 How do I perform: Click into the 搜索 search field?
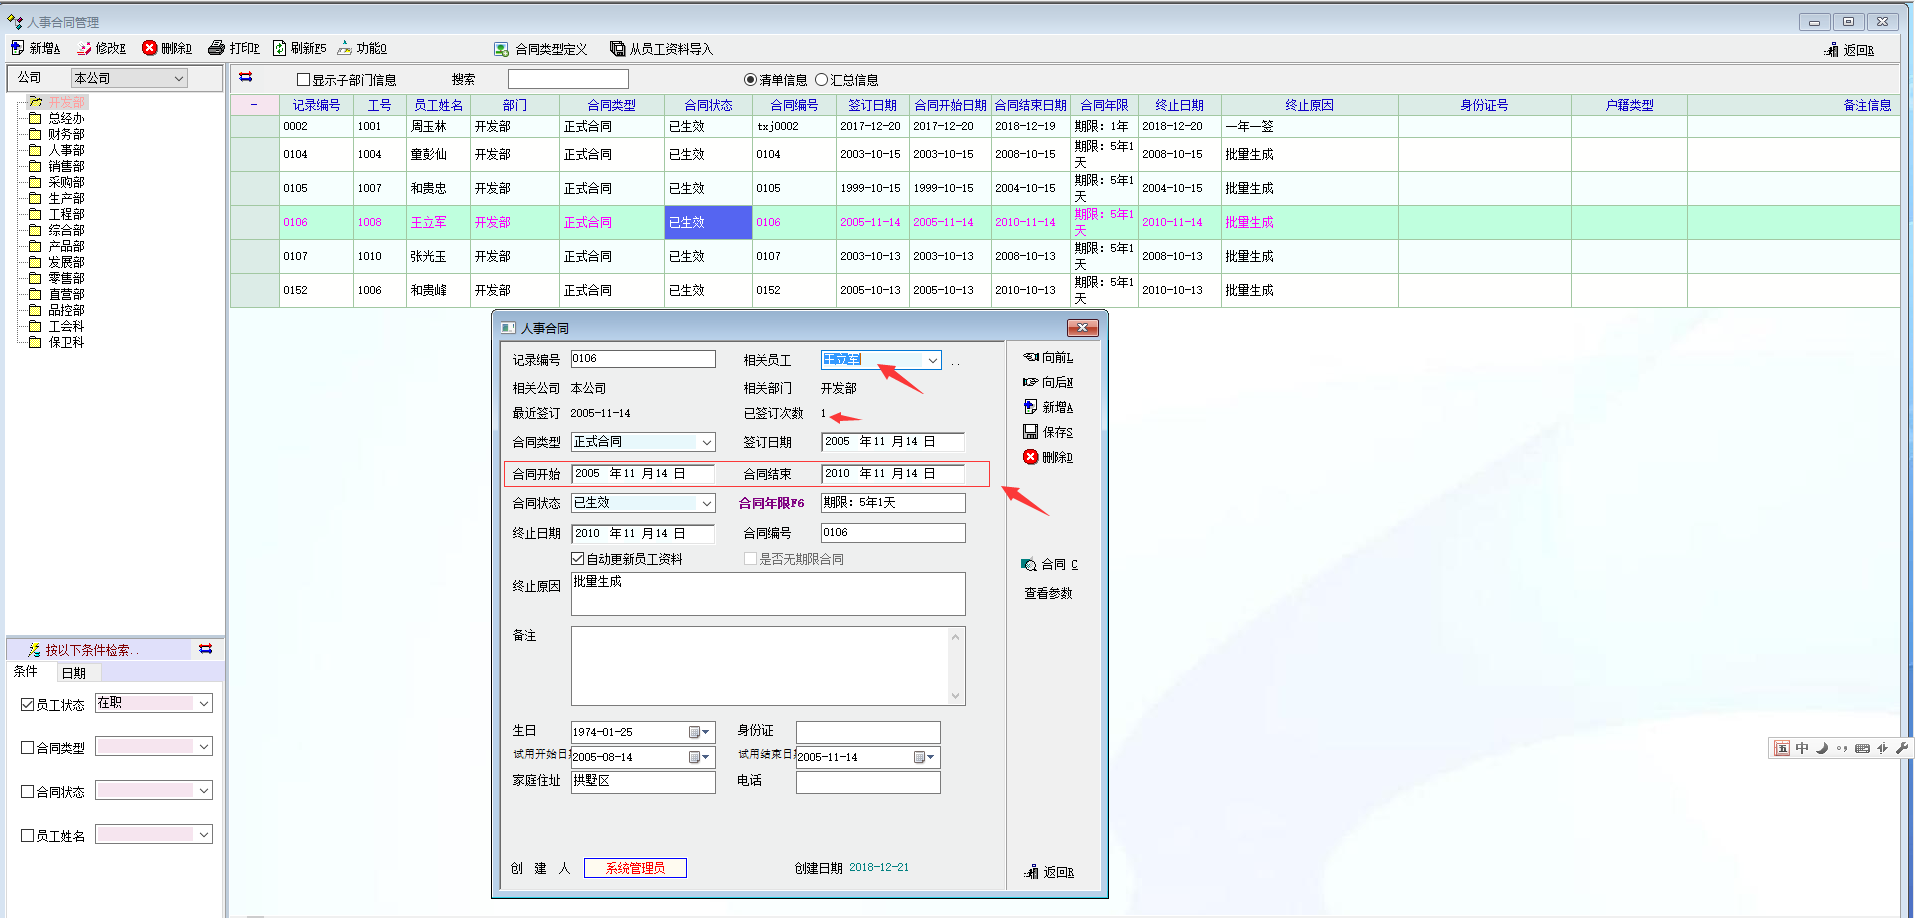pos(567,79)
